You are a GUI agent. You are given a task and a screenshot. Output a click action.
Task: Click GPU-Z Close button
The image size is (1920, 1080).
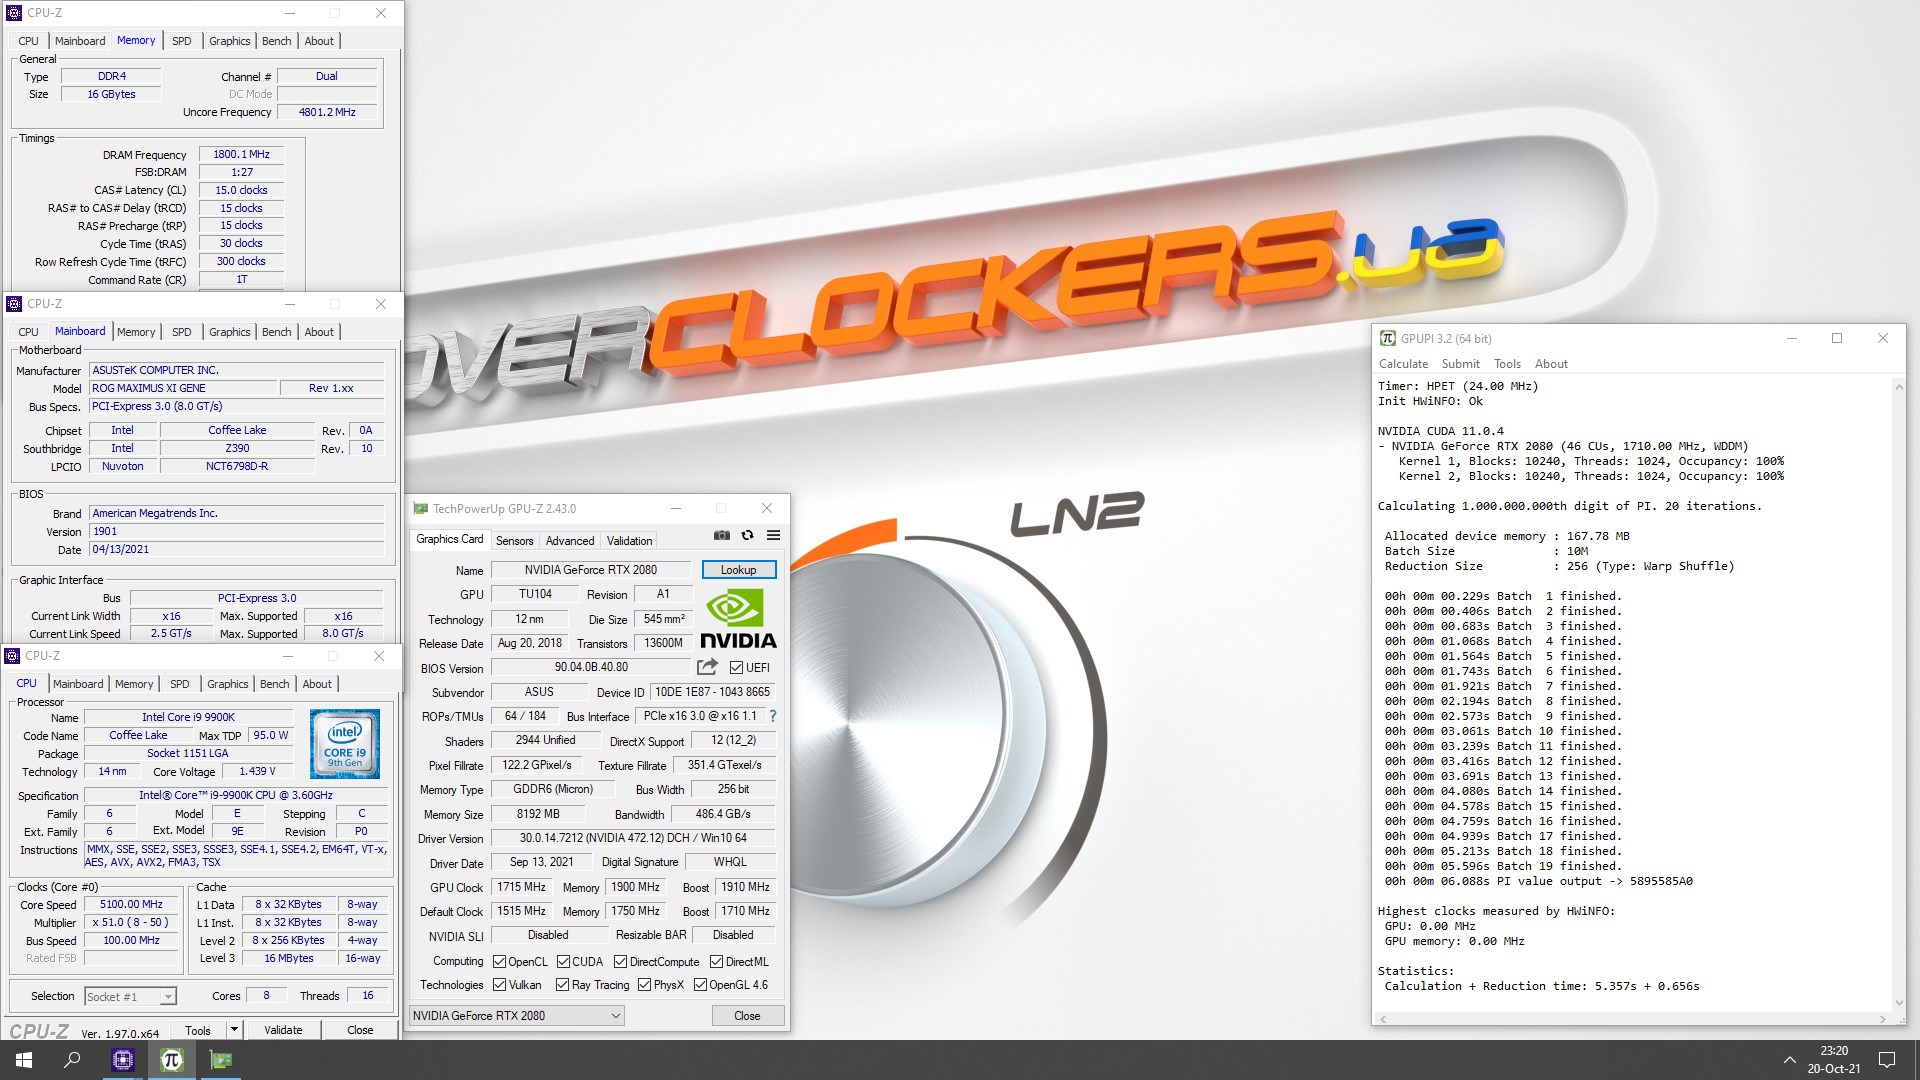pyautogui.click(x=747, y=1016)
